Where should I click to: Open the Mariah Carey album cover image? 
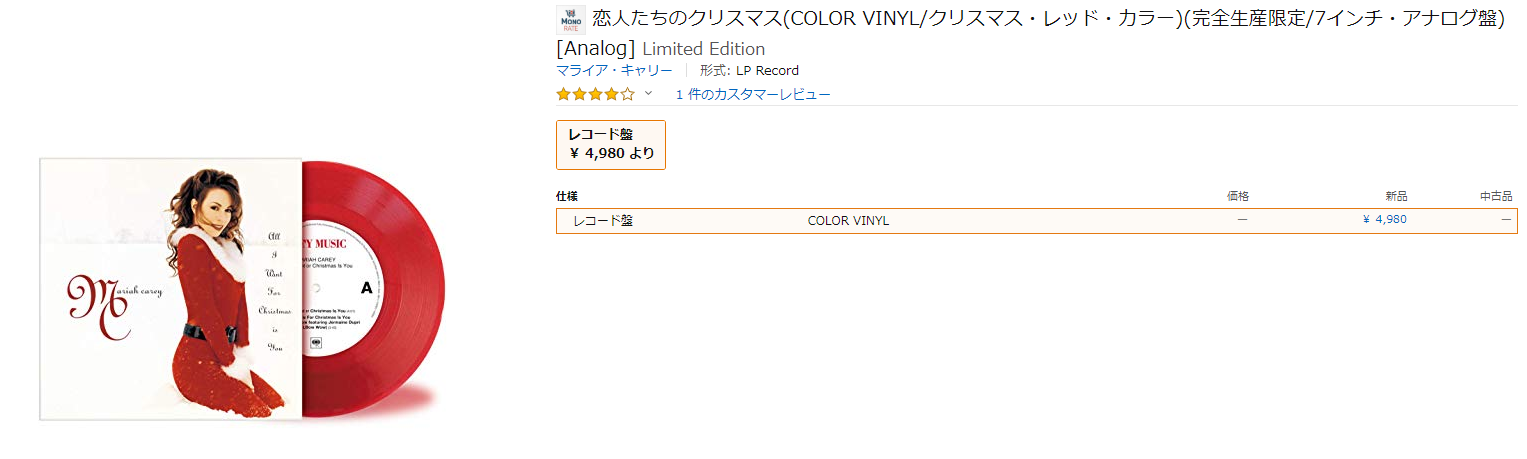click(170, 289)
